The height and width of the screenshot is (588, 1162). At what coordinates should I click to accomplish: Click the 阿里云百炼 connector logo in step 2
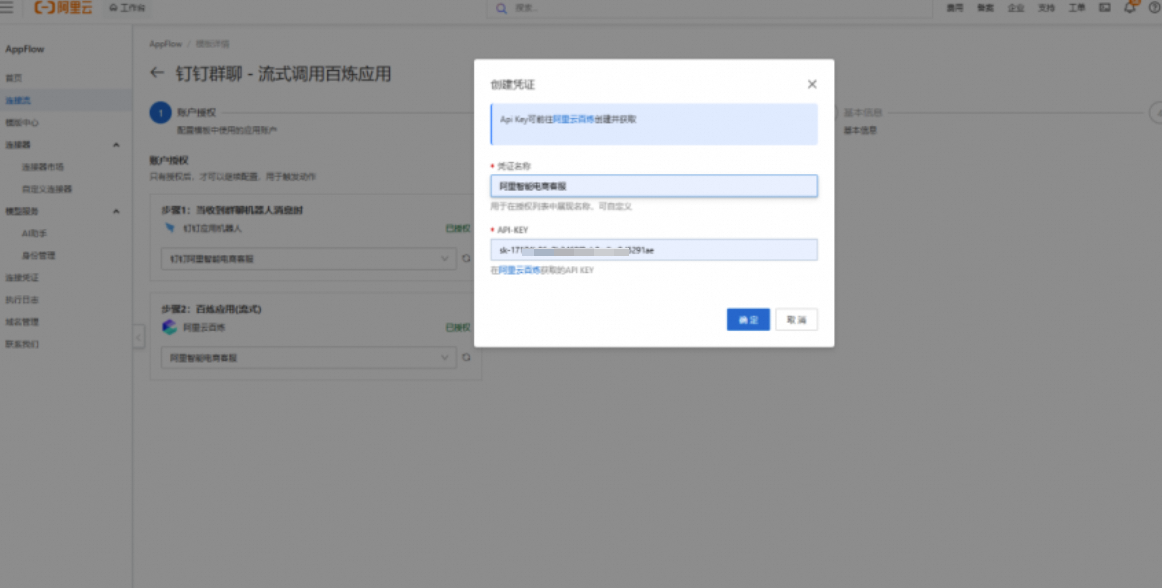click(170, 327)
